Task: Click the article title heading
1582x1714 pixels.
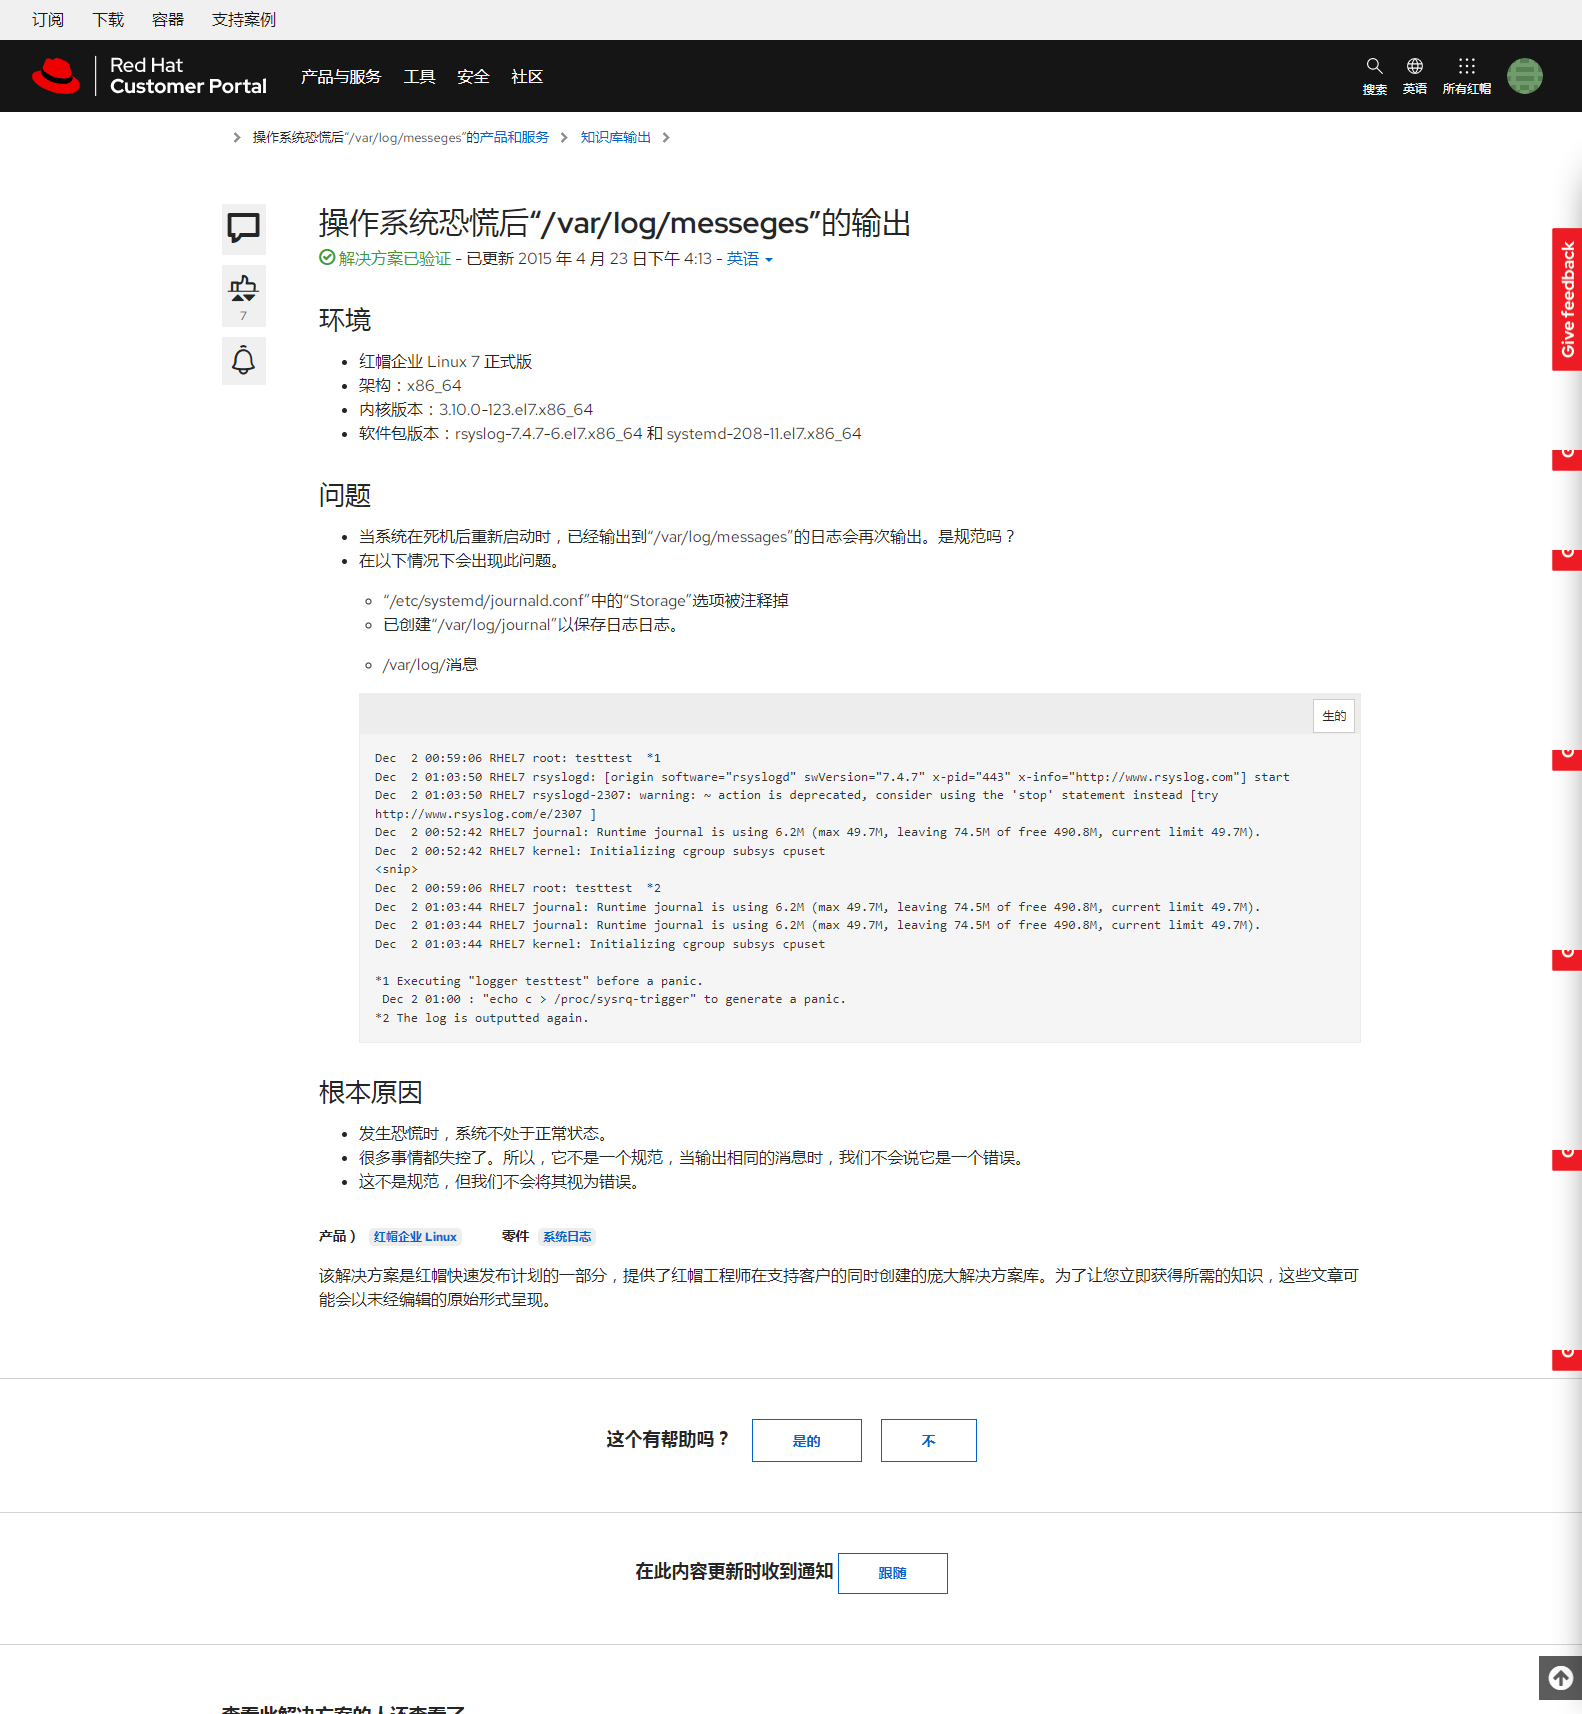Action: [x=614, y=223]
